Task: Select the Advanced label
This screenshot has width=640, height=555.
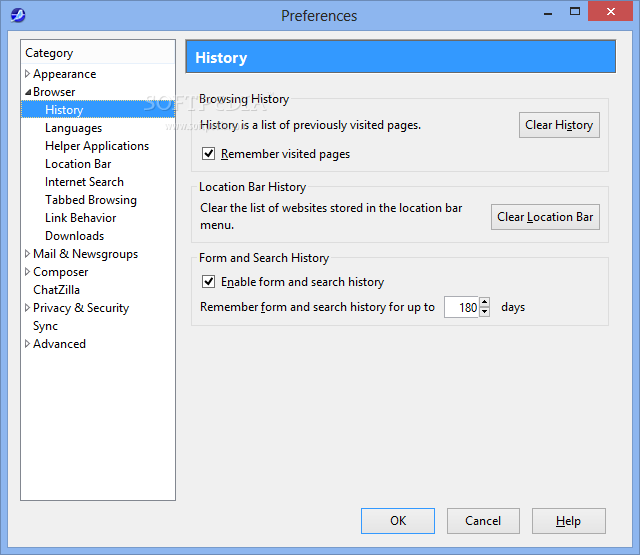Action: tap(59, 344)
